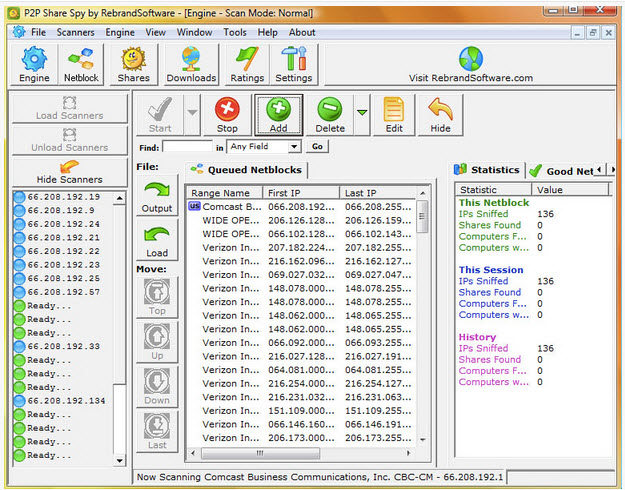Click the greyed Start checkmark button
The image size is (625, 490).
160,115
